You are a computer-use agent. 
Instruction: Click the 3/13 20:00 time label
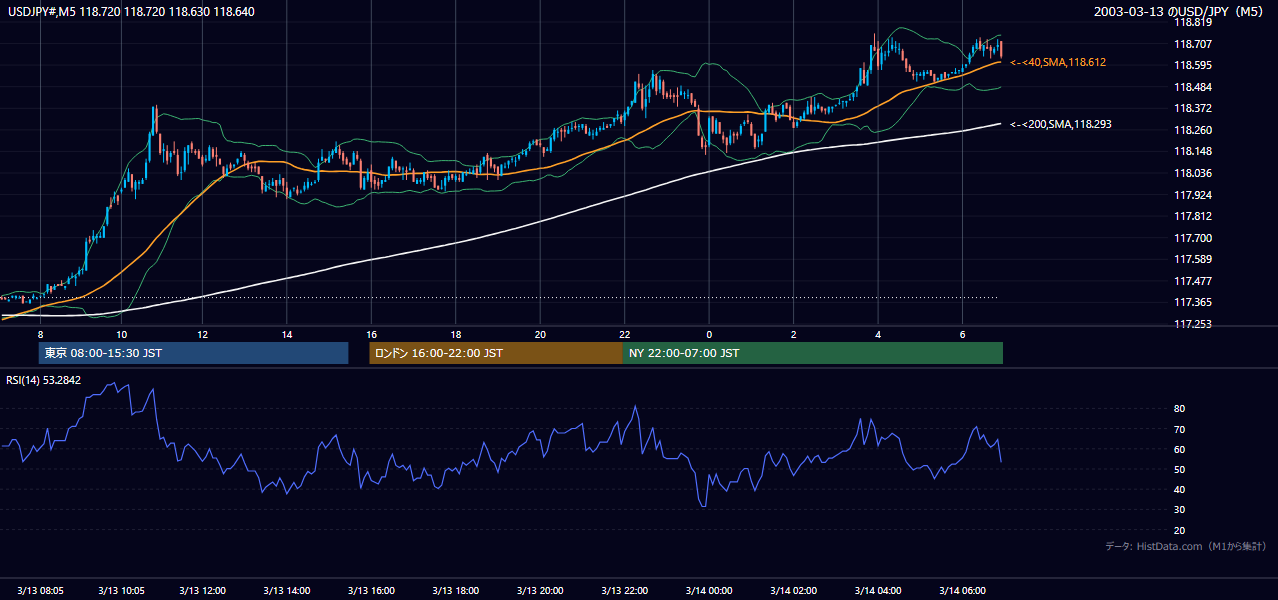coord(541,591)
